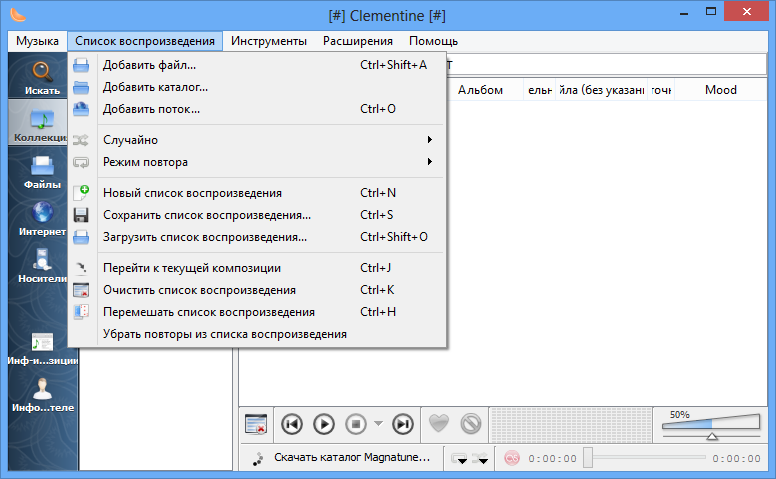Select the Коллекция library sidebar tab
Viewport: 776px width, 479px height.
(x=39, y=123)
